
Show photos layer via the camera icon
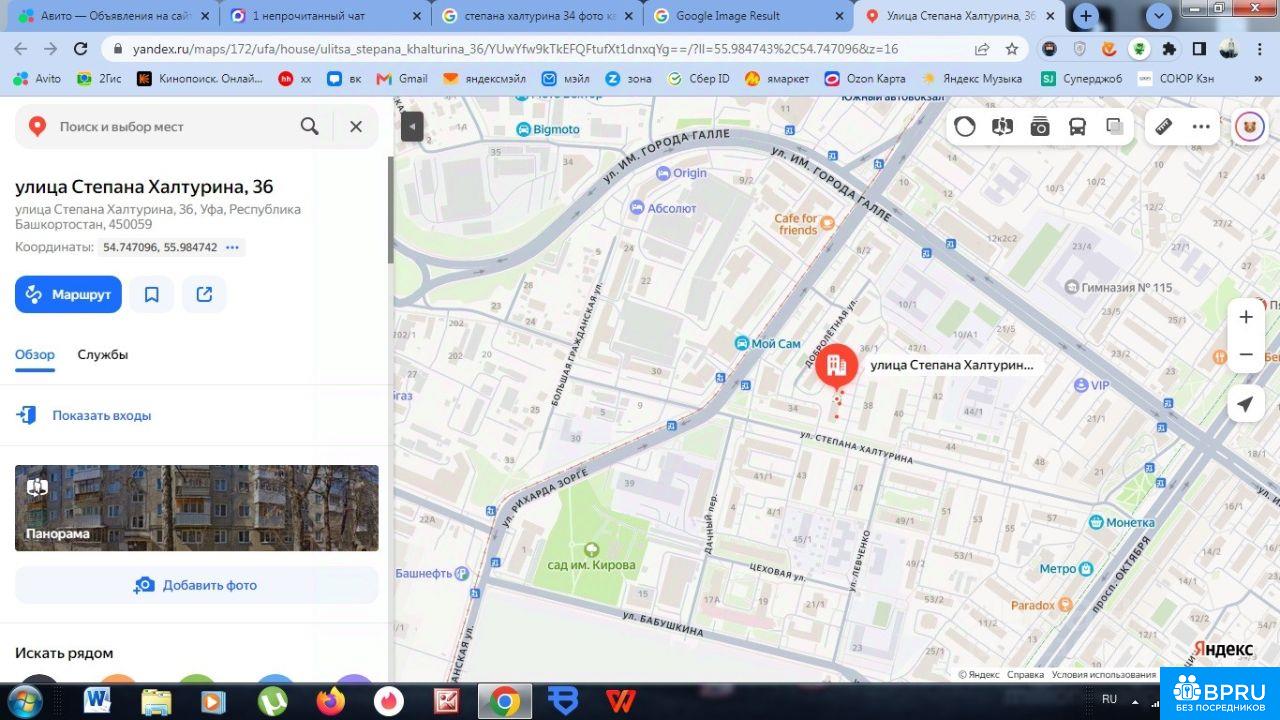coord(1040,126)
